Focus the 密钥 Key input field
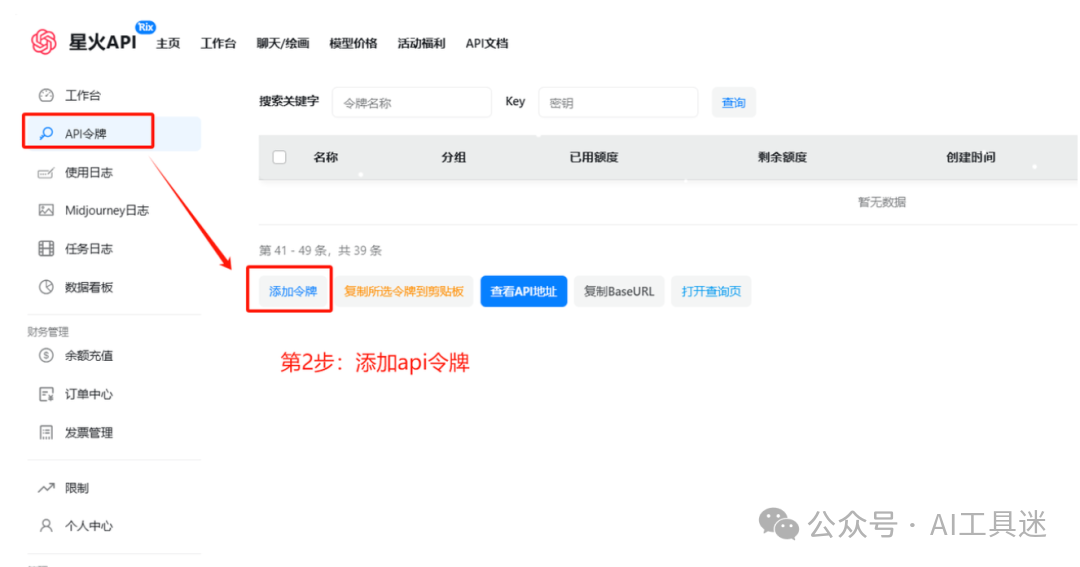 coord(619,103)
